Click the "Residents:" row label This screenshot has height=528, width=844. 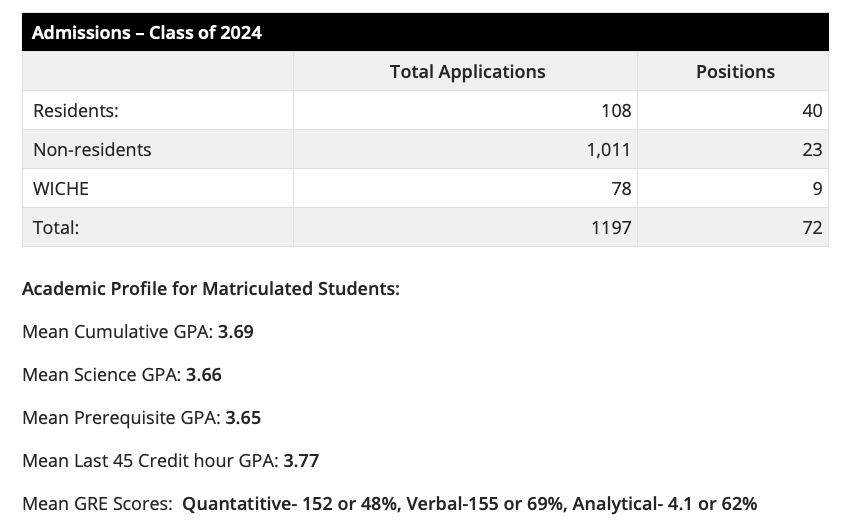point(76,111)
